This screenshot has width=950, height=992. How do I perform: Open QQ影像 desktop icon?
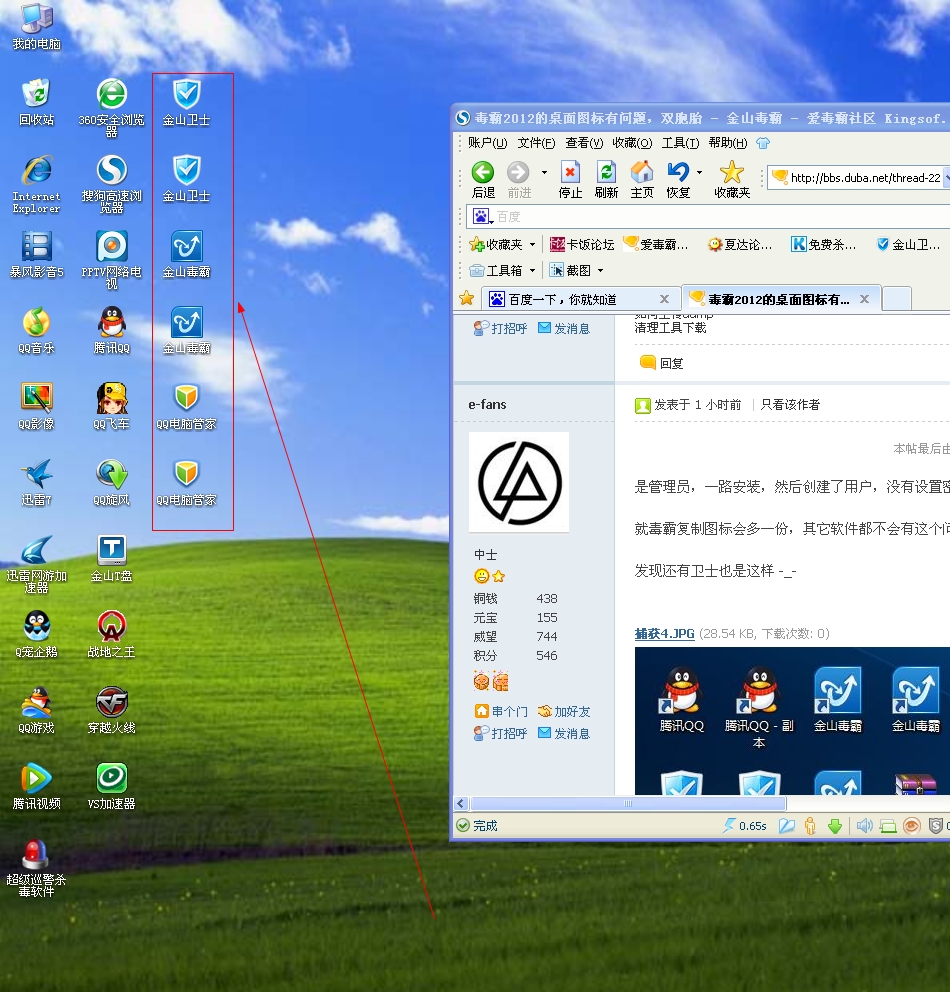pyautogui.click(x=37, y=406)
